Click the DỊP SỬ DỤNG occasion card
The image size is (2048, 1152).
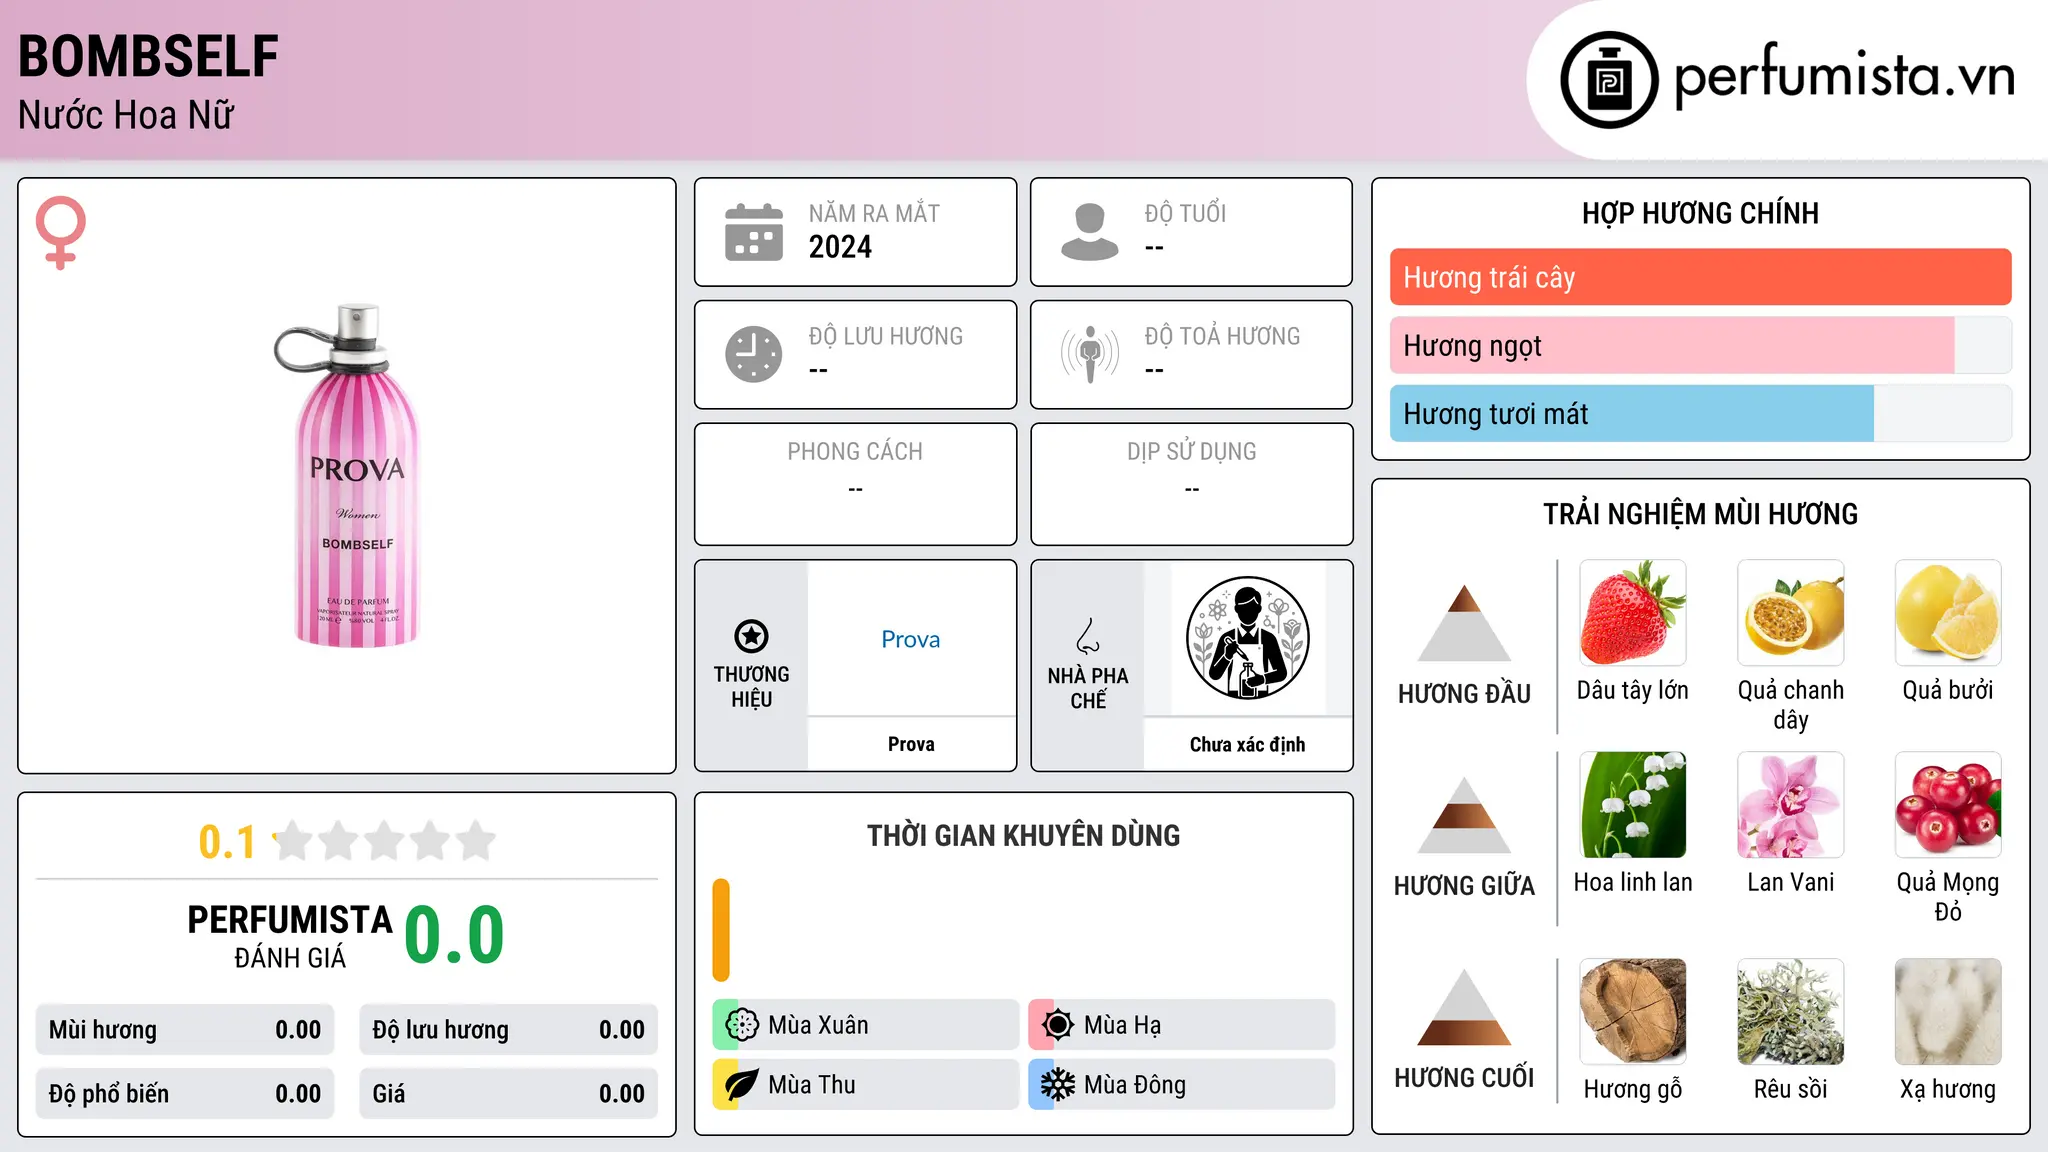(x=1191, y=484)
